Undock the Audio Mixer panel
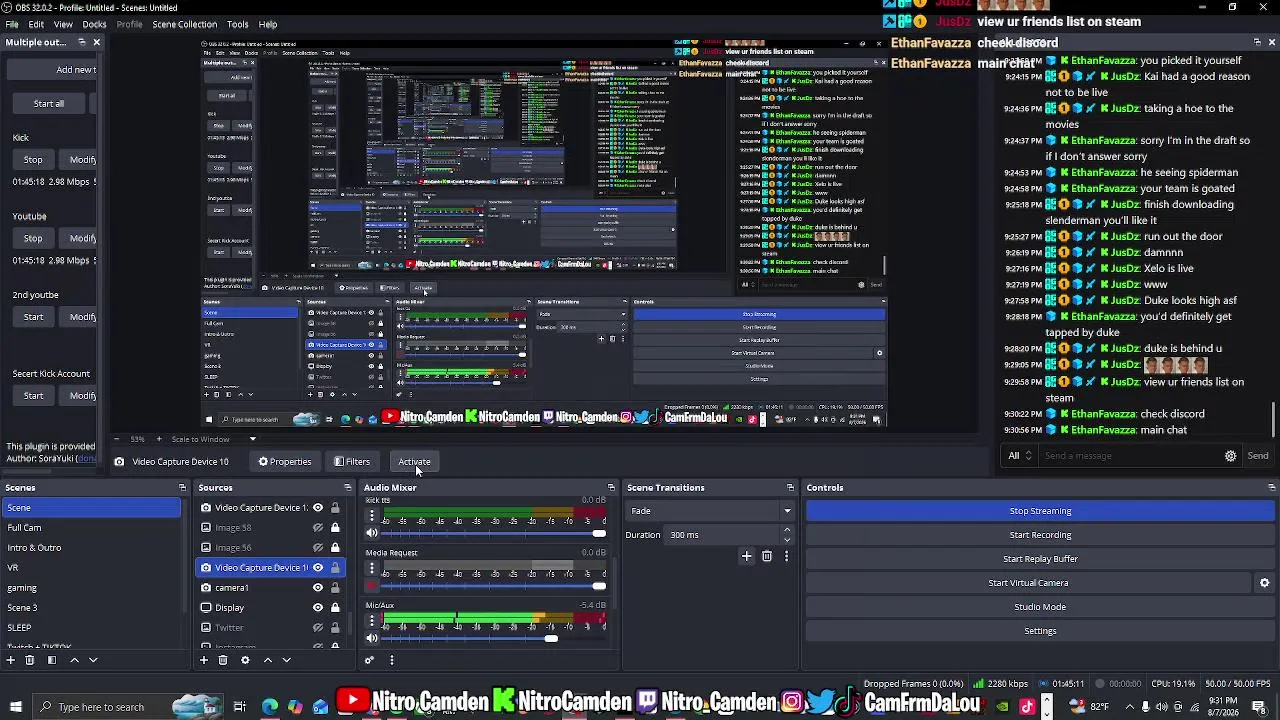1280x720 pixels. click(611, 488)
